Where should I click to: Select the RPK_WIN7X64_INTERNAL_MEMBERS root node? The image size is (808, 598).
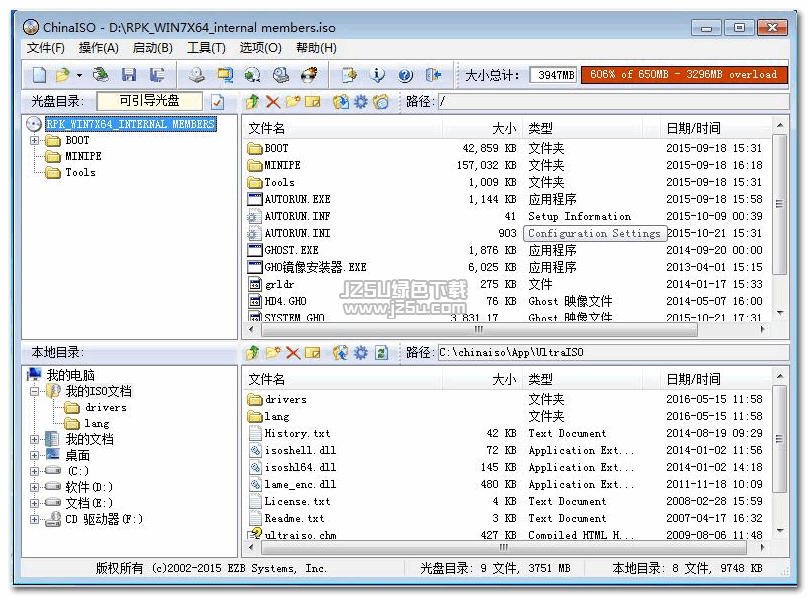tap(130, 124)
